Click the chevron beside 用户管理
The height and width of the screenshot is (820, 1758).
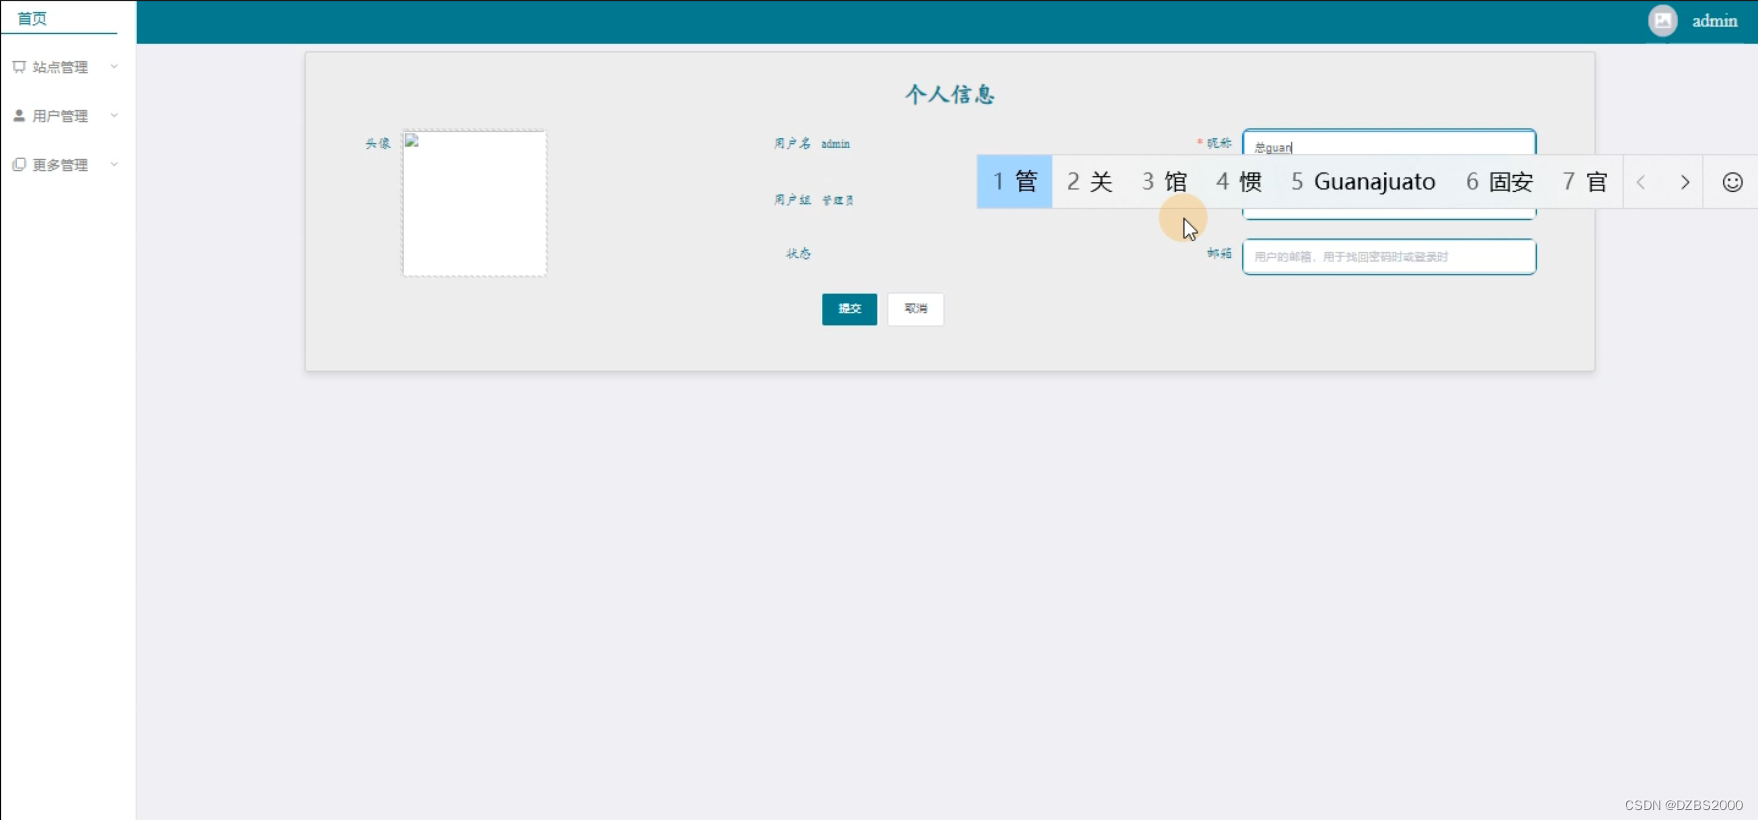(114, 116)
